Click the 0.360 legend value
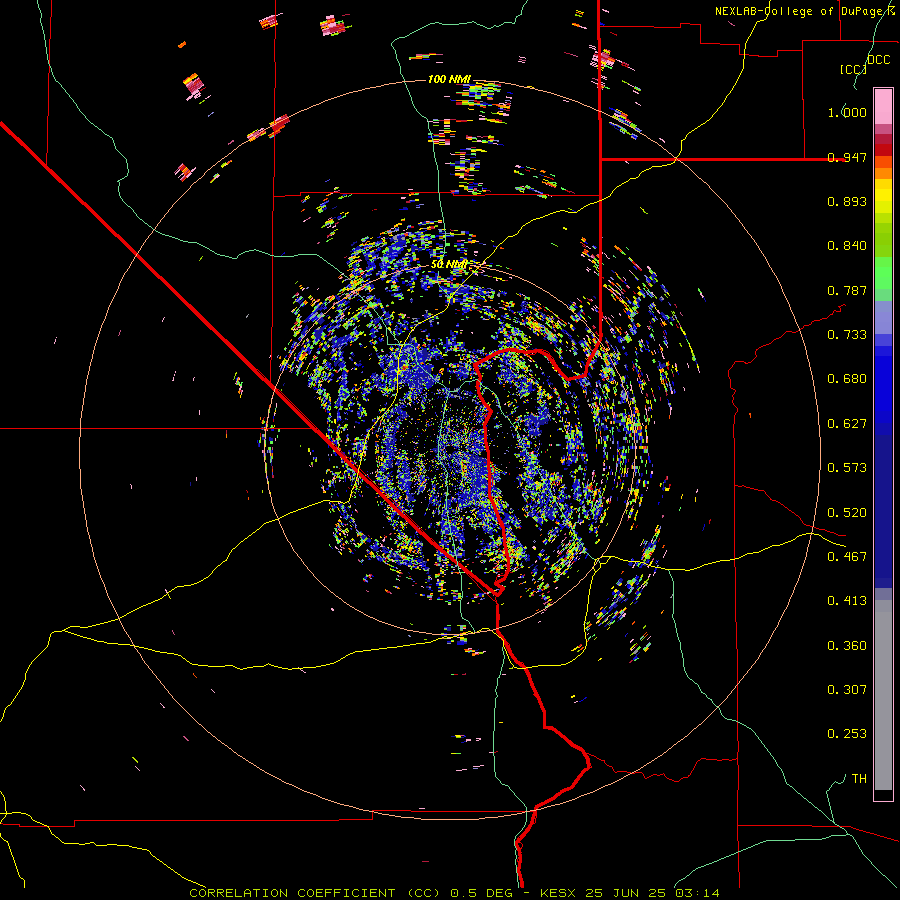 [847, 645]
